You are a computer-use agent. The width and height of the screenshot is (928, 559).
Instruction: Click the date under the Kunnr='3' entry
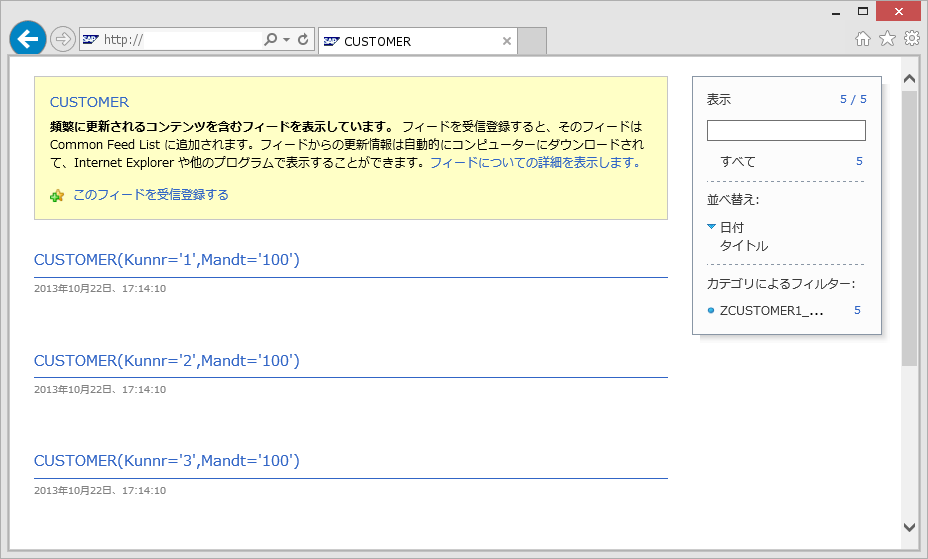click(100, 490)
